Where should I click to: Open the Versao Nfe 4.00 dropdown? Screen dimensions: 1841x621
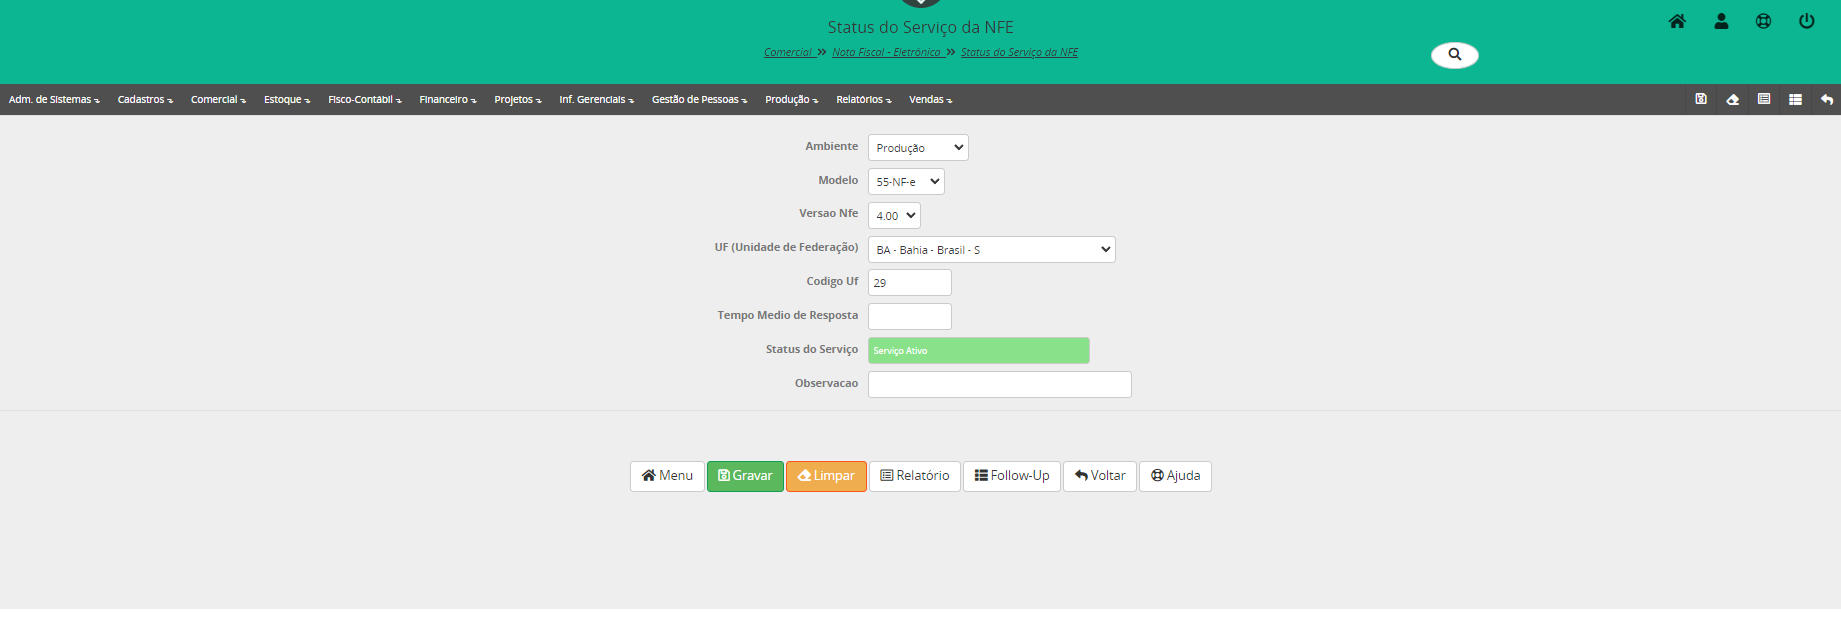[x=893, y=216]
